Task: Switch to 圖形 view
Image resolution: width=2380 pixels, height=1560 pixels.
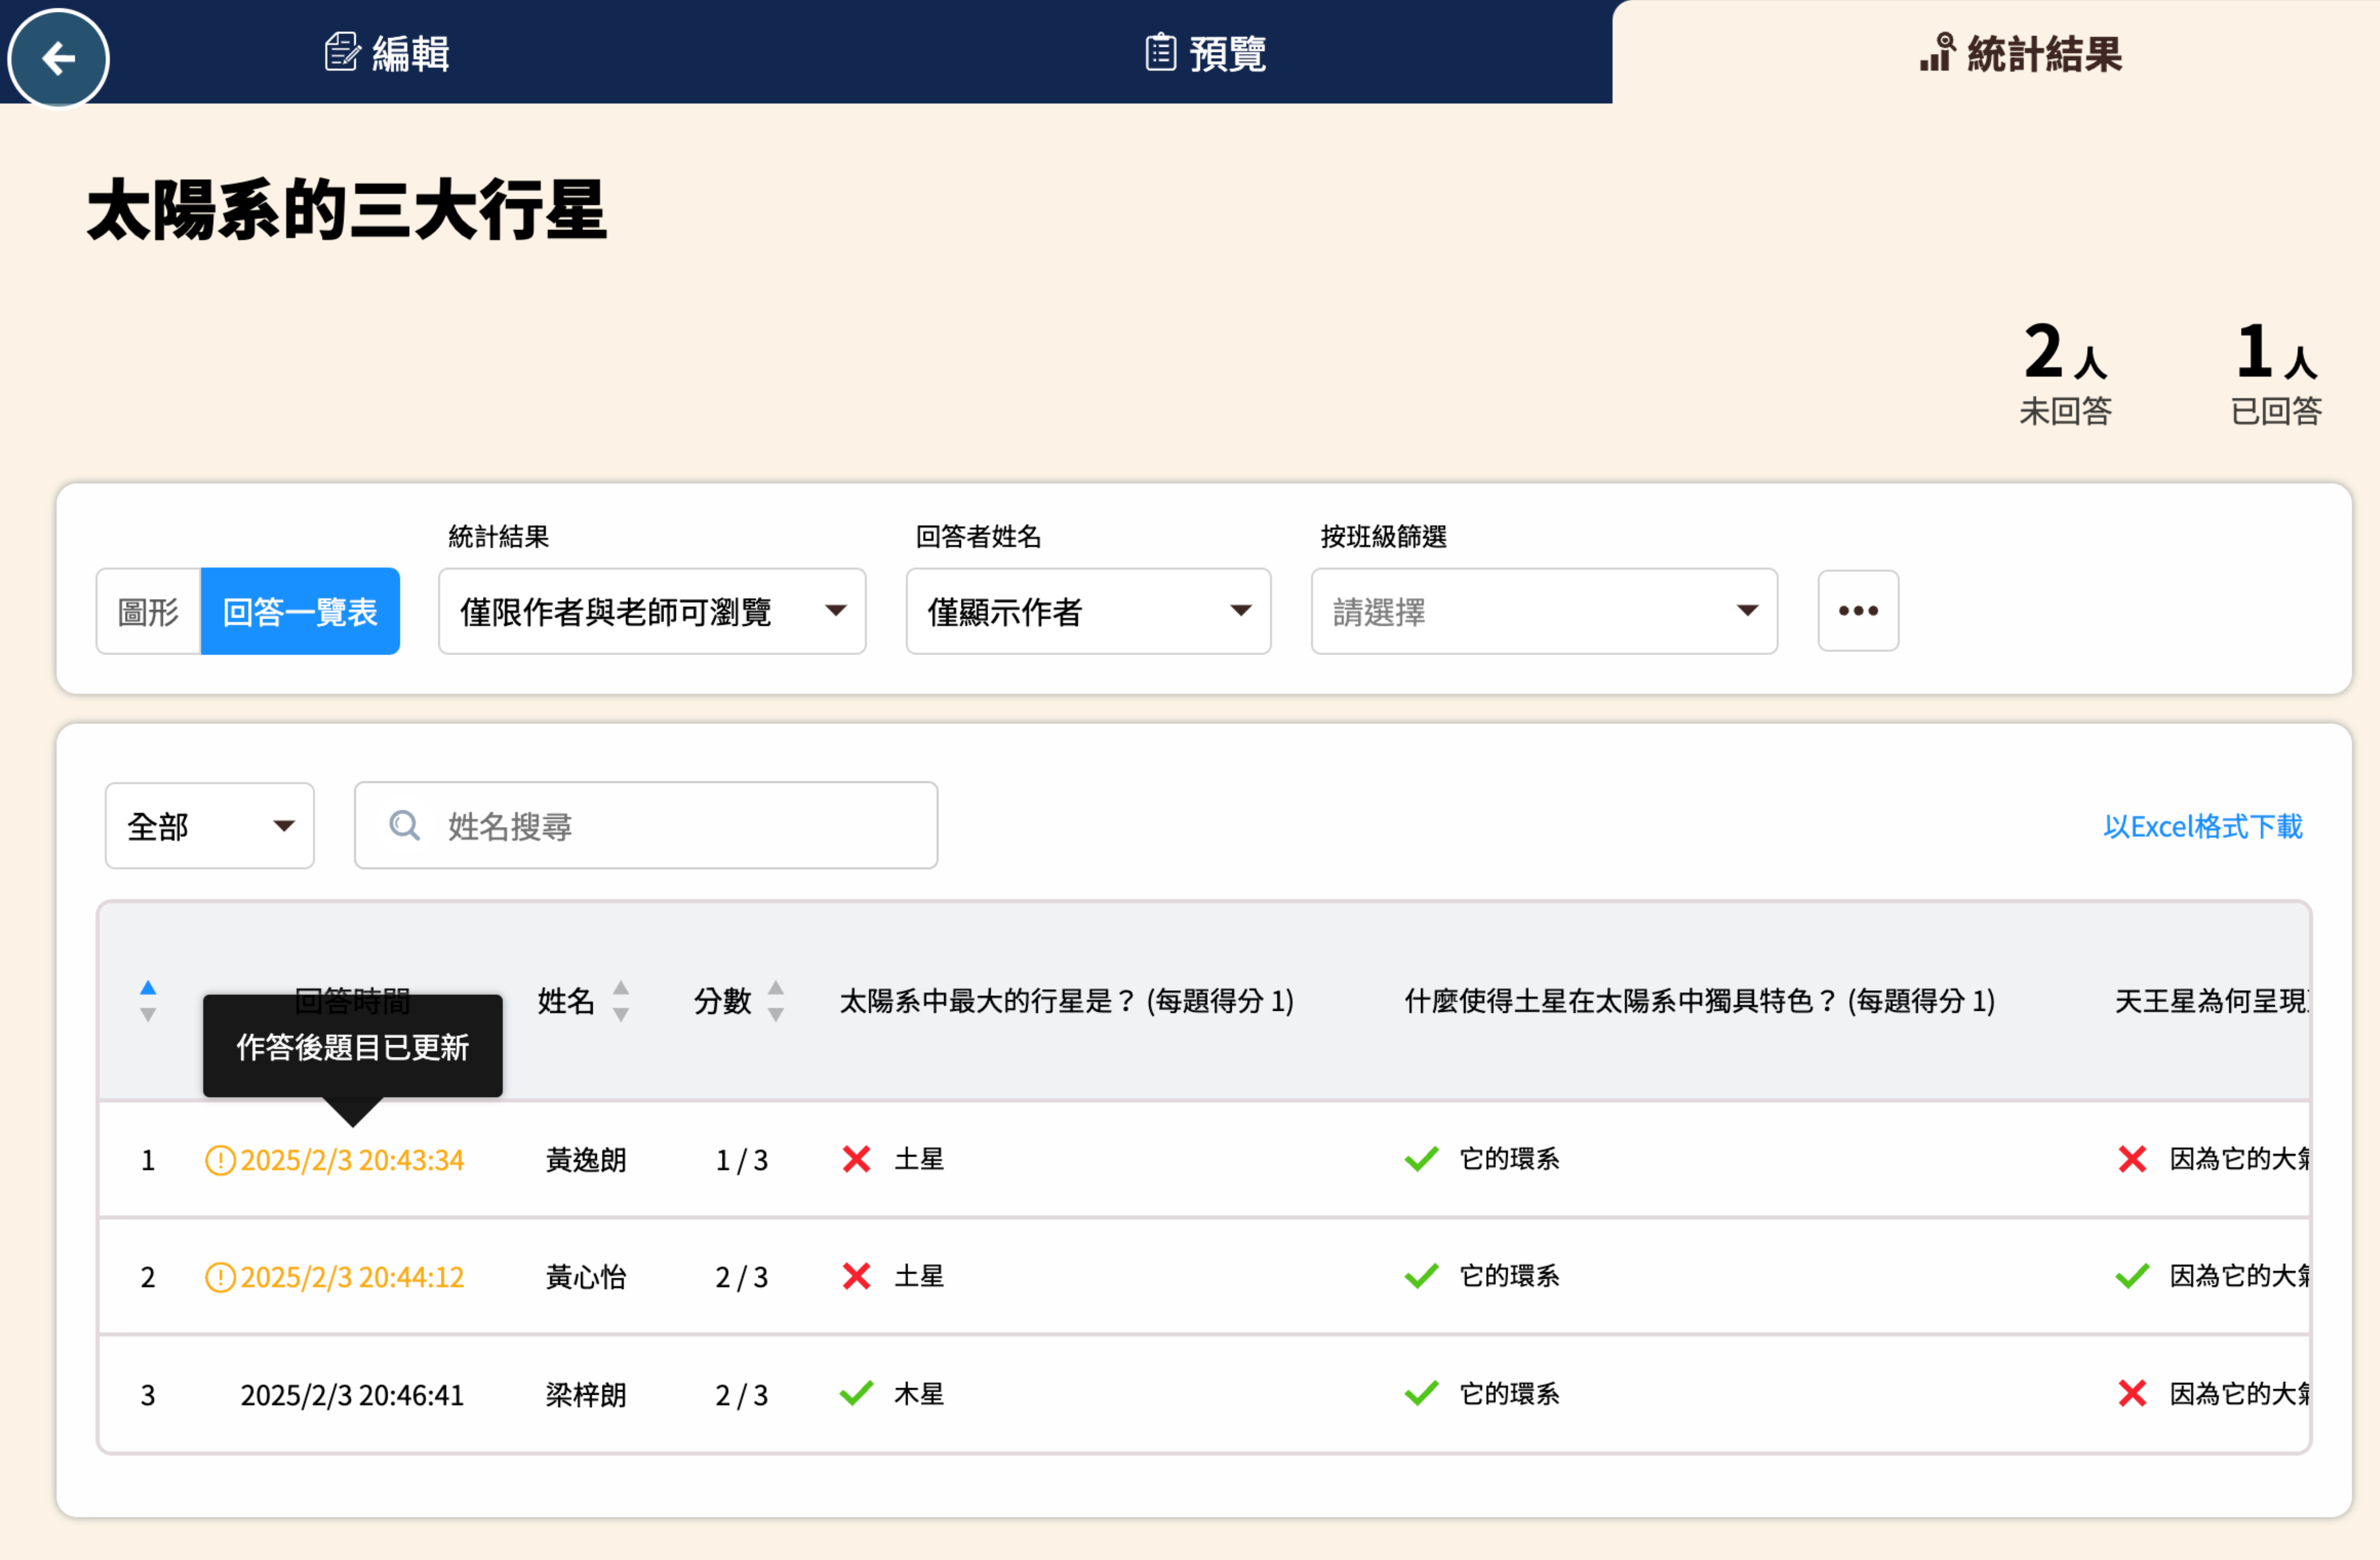Action: point(148,612)
